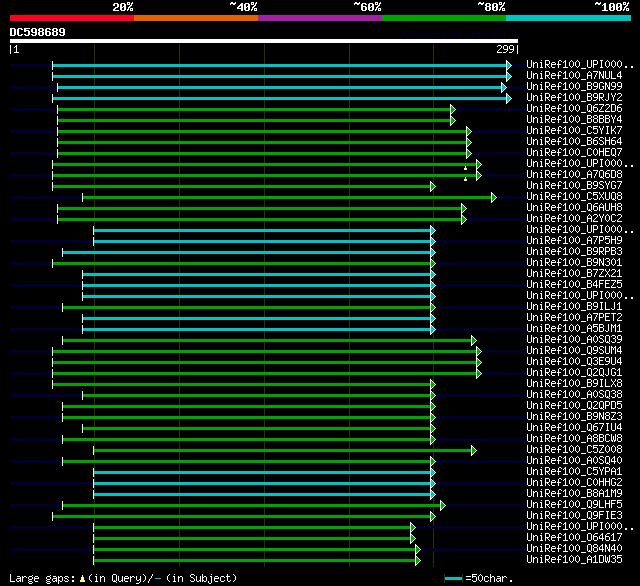640x586 pixels.
Task: Click the purple ~60% identity legend bar
Action: 320,18
